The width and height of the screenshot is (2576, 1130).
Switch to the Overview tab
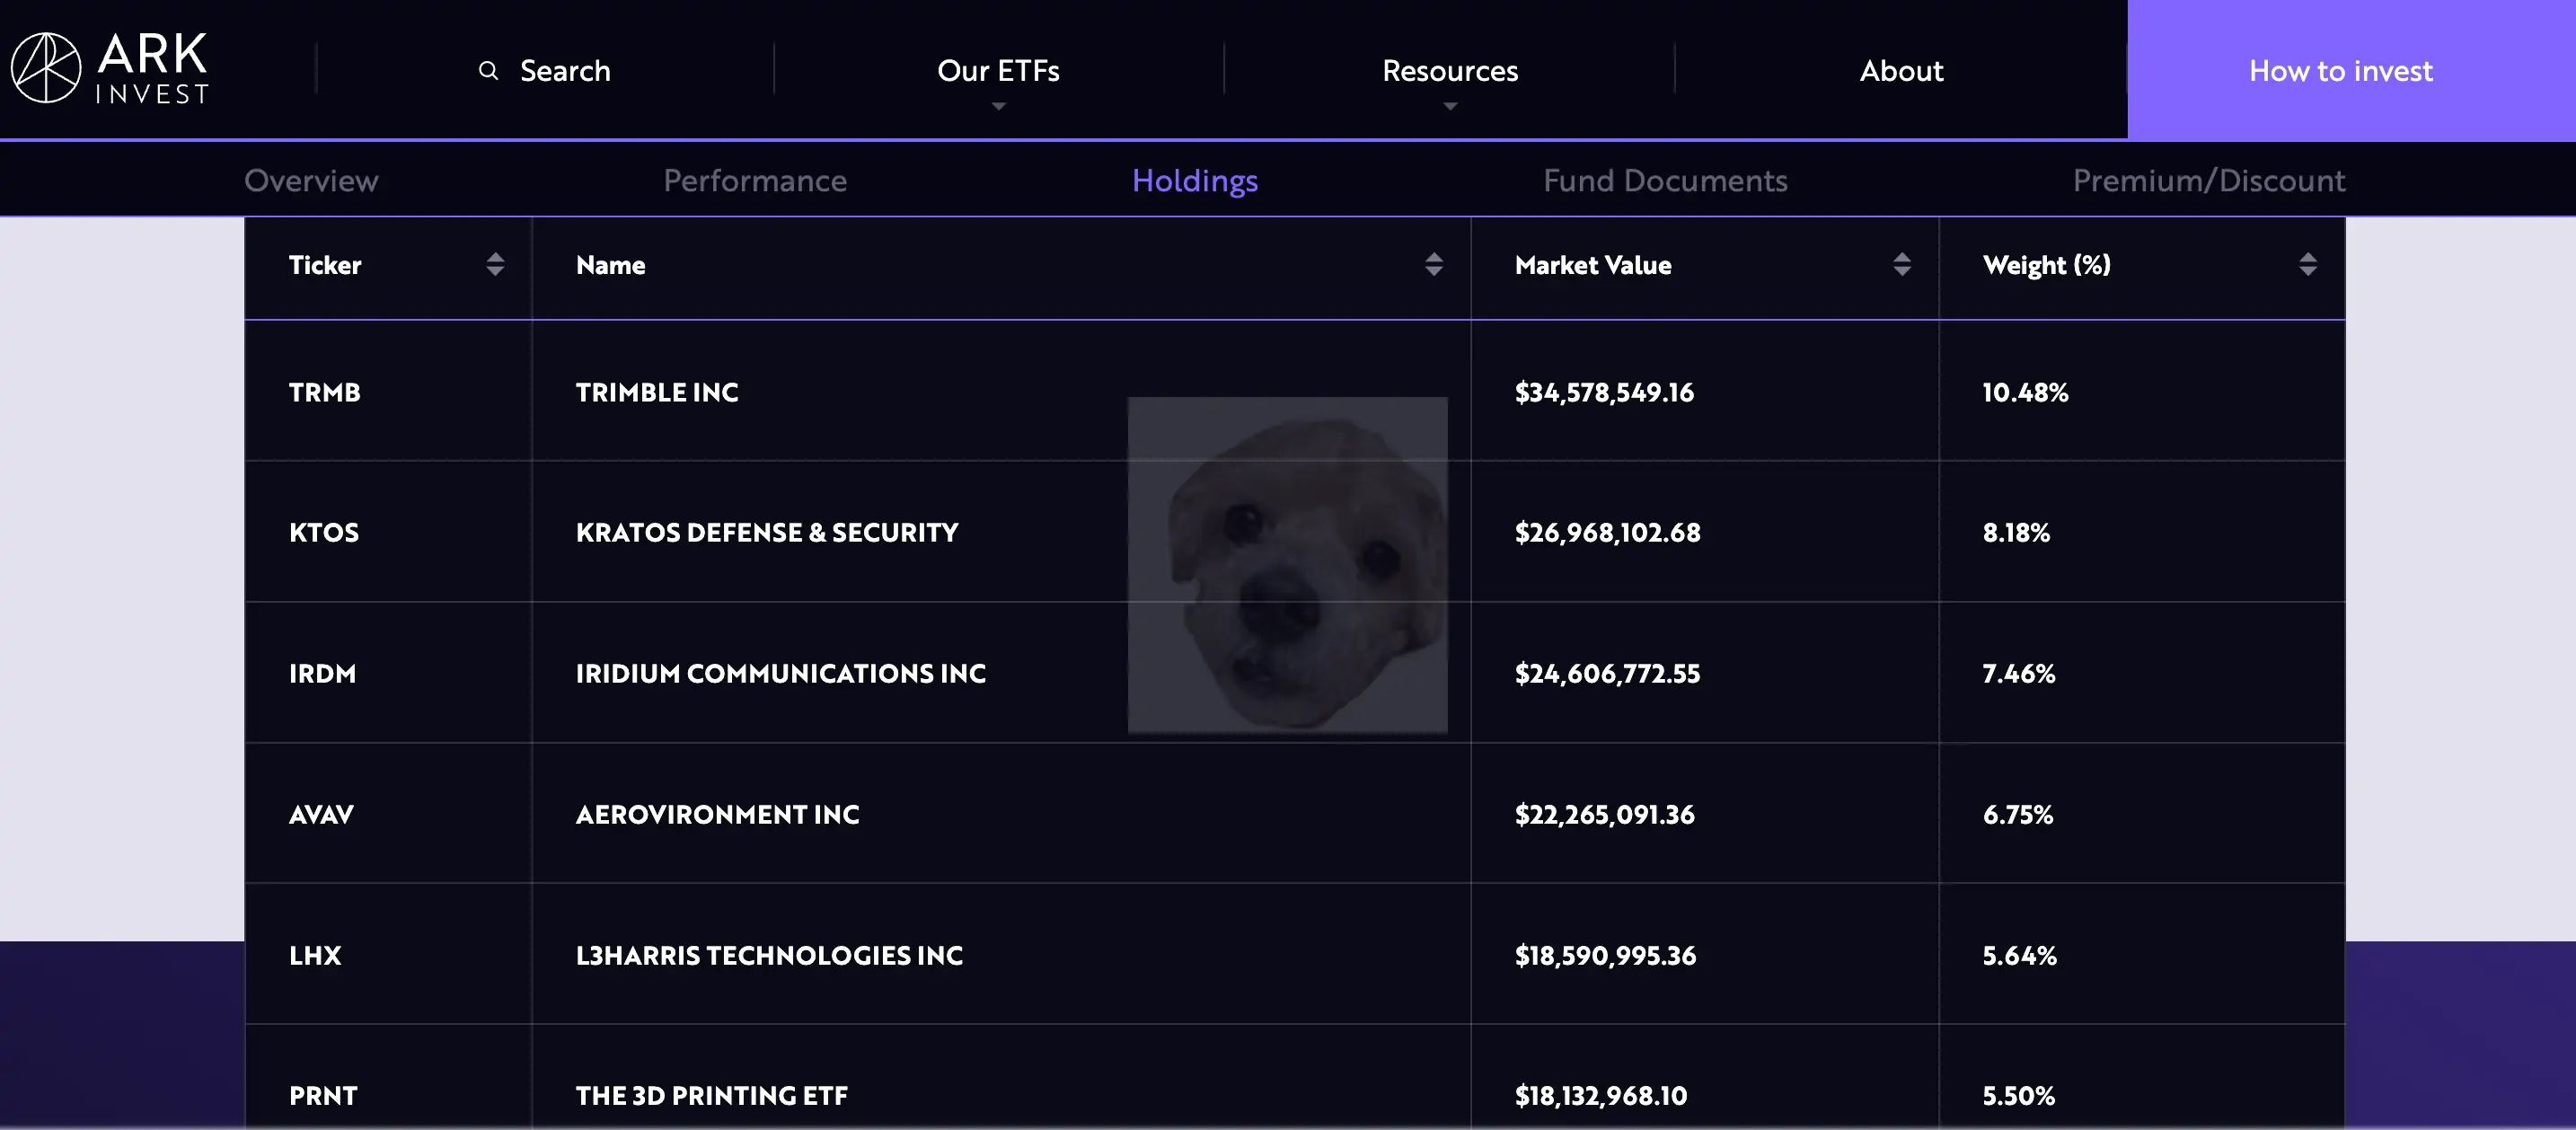311,180
